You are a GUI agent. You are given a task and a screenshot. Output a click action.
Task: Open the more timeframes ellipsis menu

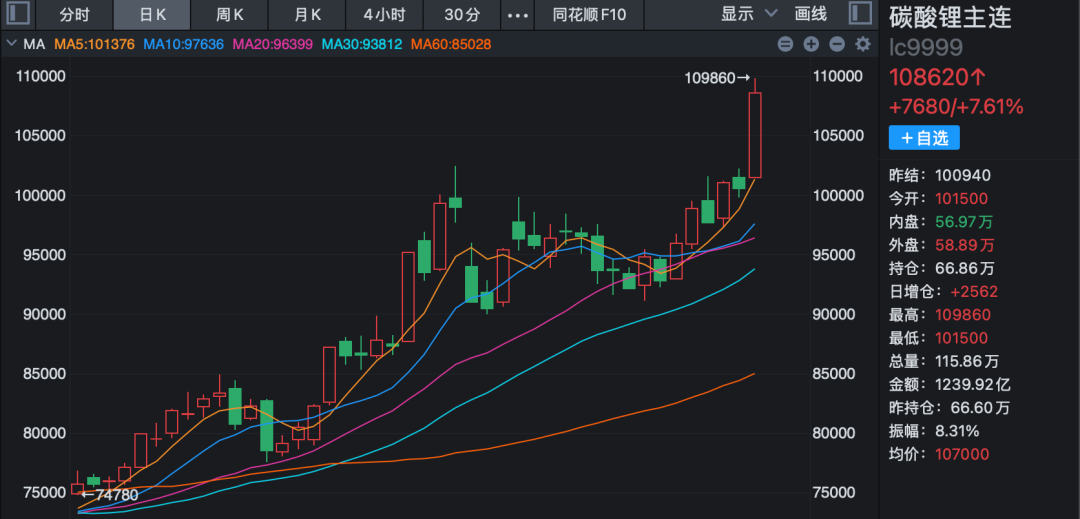[516, 15]
